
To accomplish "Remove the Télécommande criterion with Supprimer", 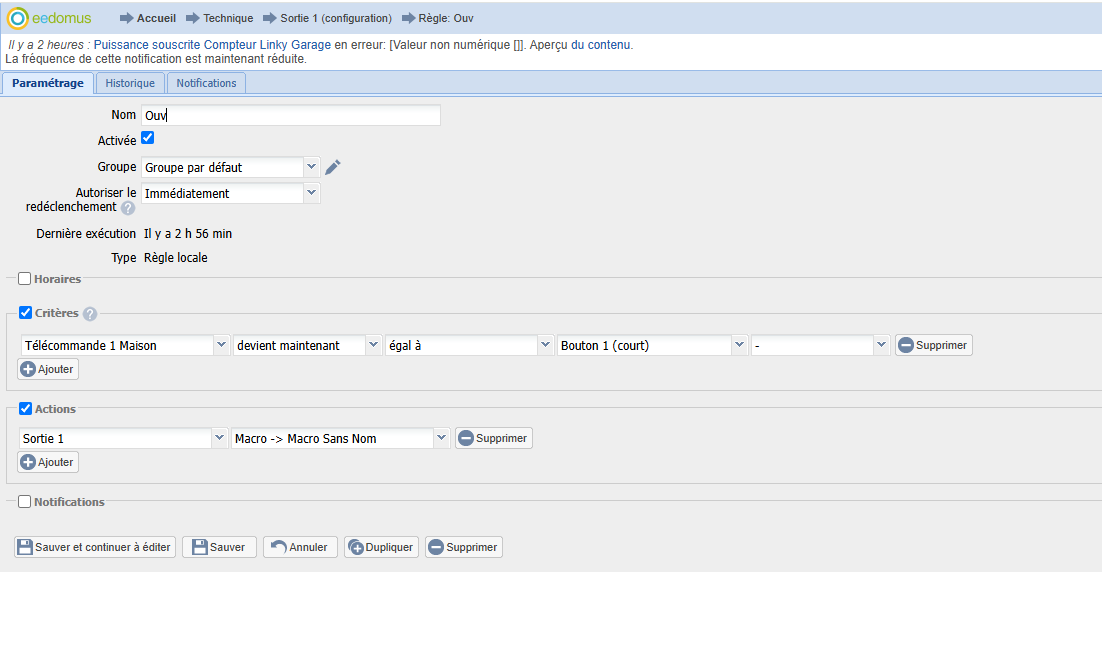I will point(933,345).
